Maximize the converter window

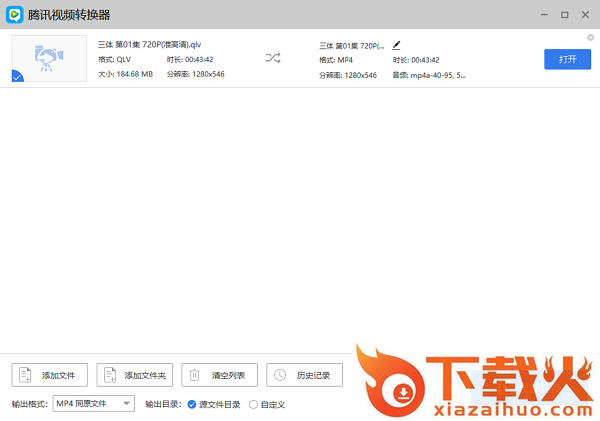[x=565, y=15]
